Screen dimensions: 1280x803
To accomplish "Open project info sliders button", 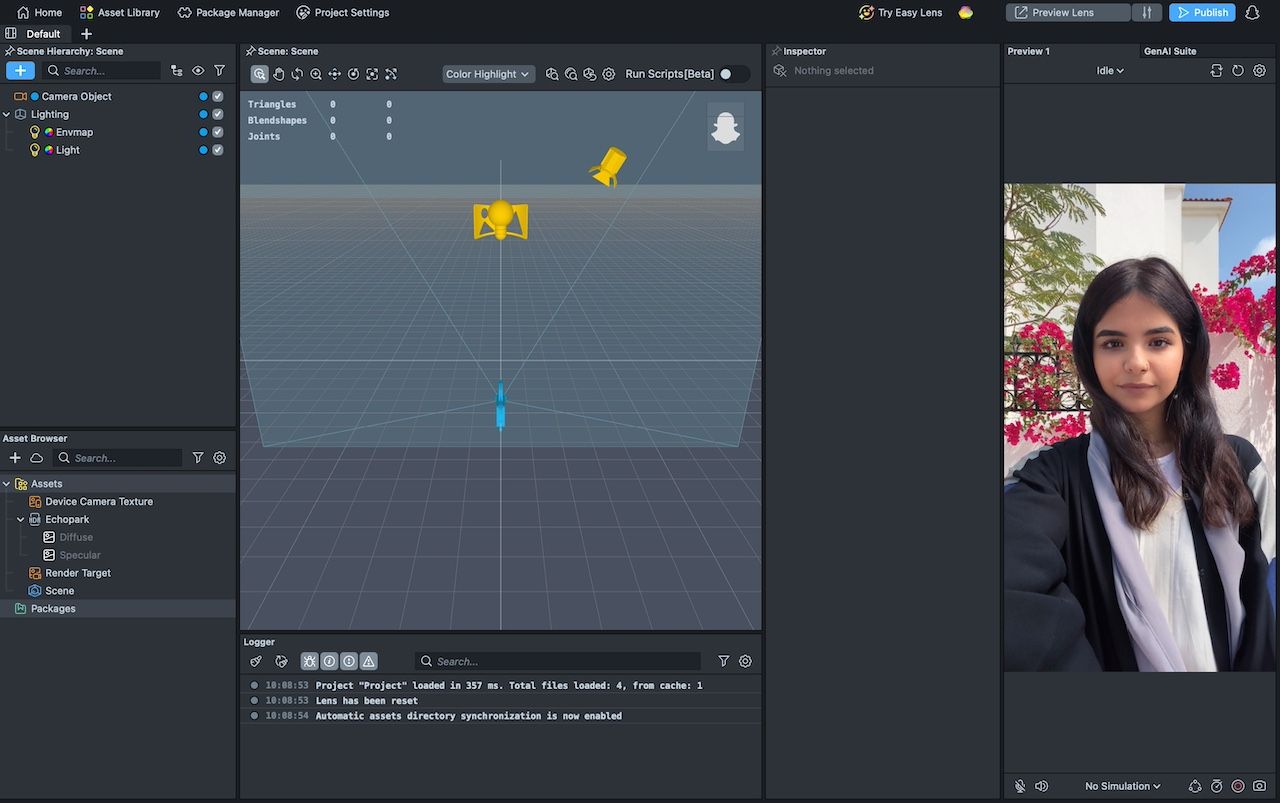I will point(1147,13).
